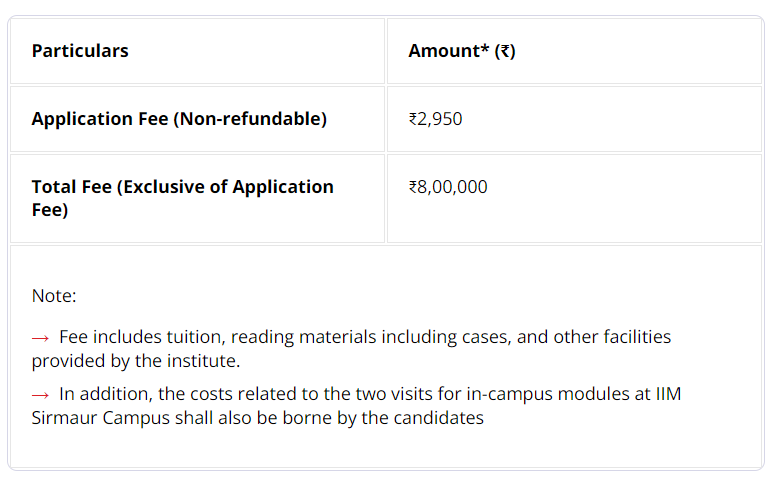Click the ₹2,950 amount value
Image resolution: width=777 pixels, height=478 pixels.
coord(435,119)
